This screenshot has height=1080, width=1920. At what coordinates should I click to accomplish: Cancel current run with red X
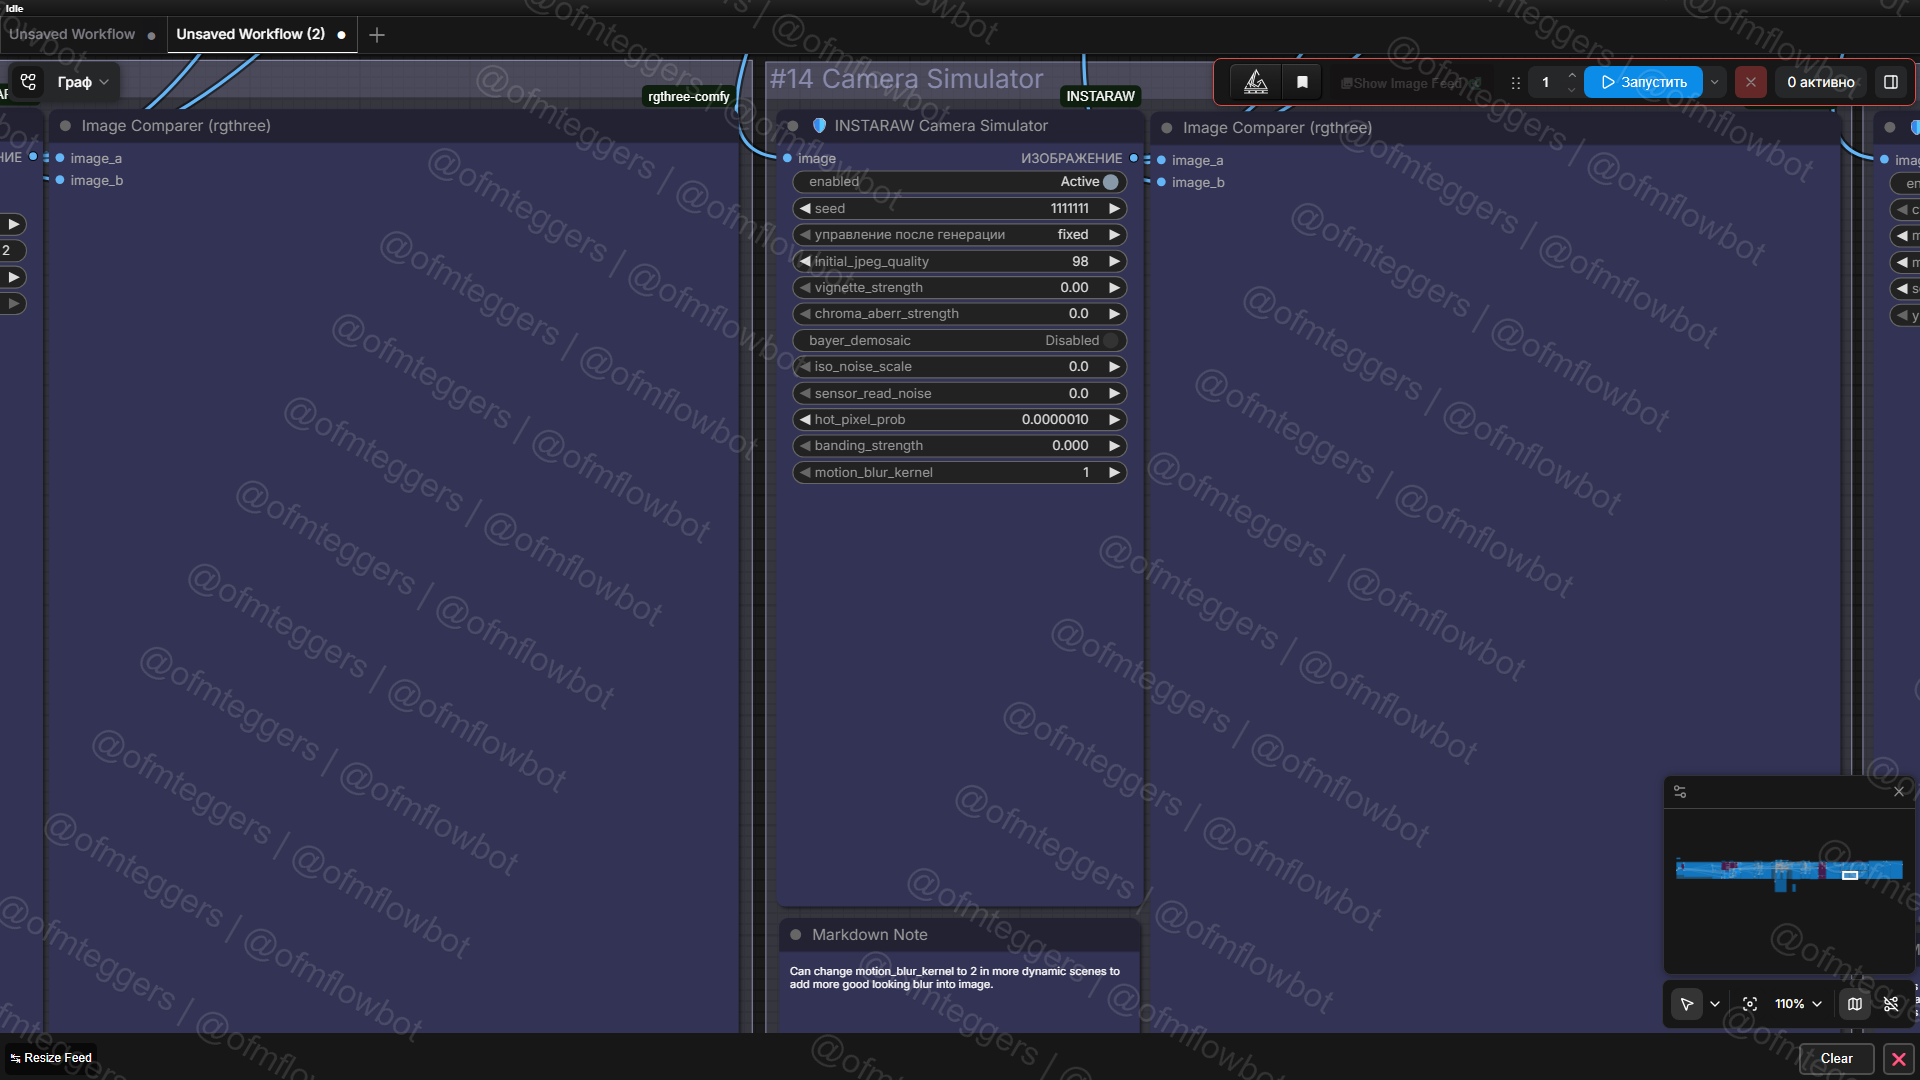pos(1750,82)
